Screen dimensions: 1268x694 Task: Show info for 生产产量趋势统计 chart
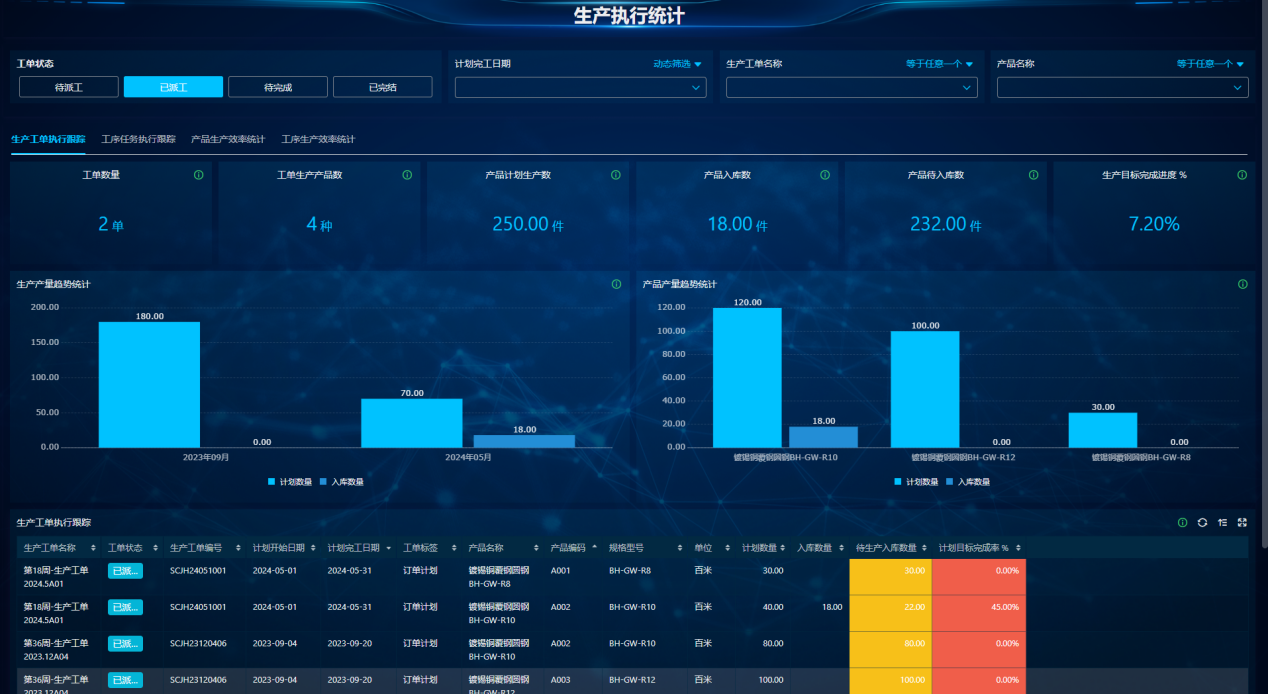[616, 284]
